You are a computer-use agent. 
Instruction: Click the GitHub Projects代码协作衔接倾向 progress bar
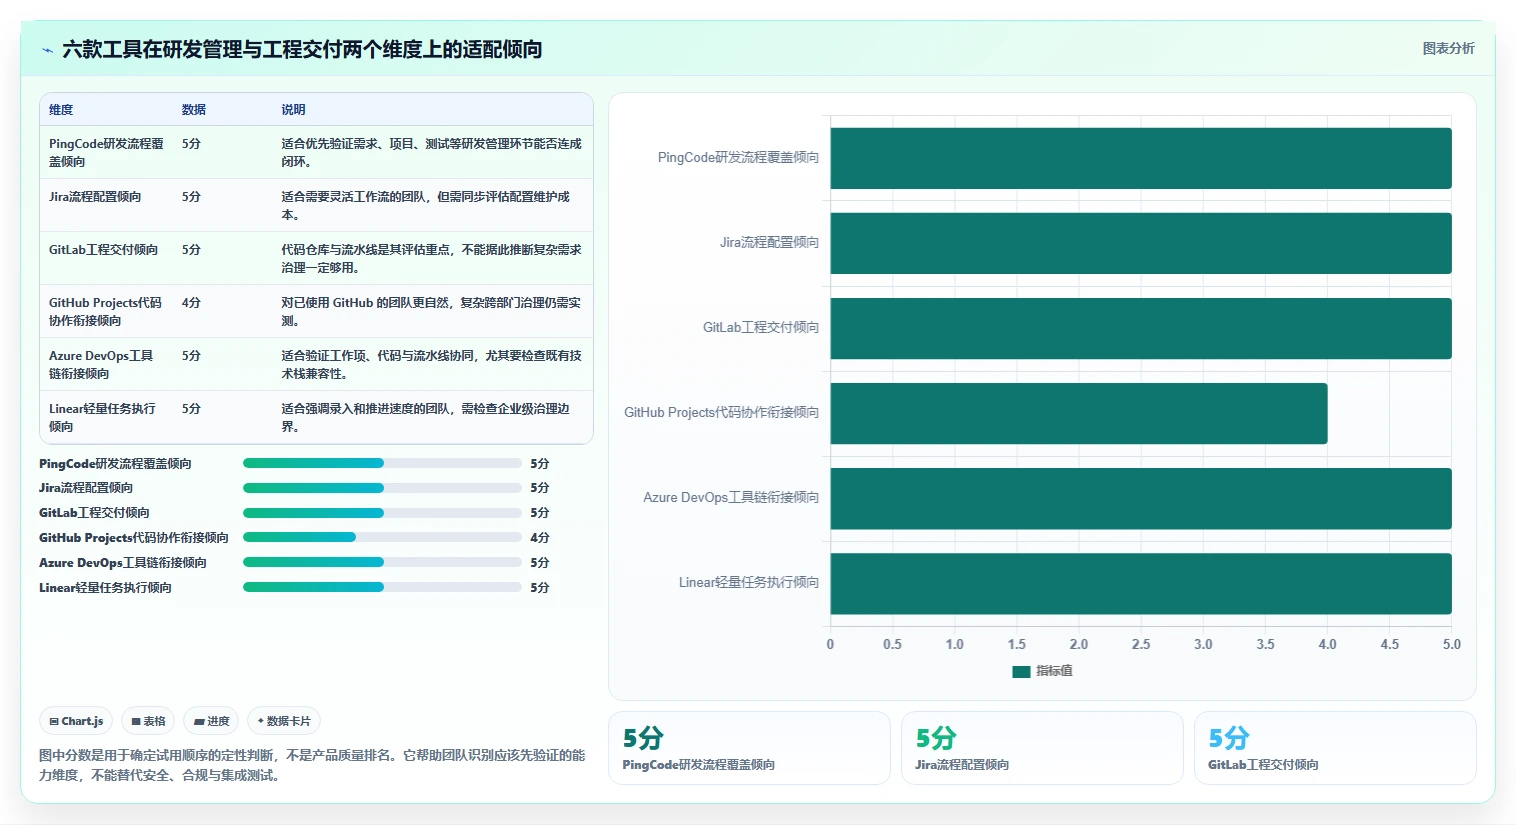(x=382, y=537)
